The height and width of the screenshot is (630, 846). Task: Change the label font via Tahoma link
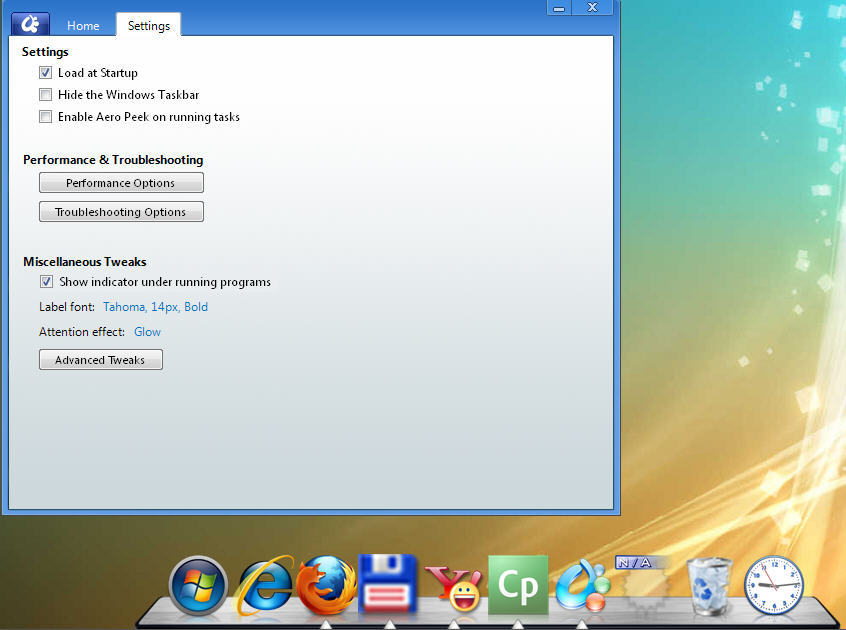click(x=155, y=307)
